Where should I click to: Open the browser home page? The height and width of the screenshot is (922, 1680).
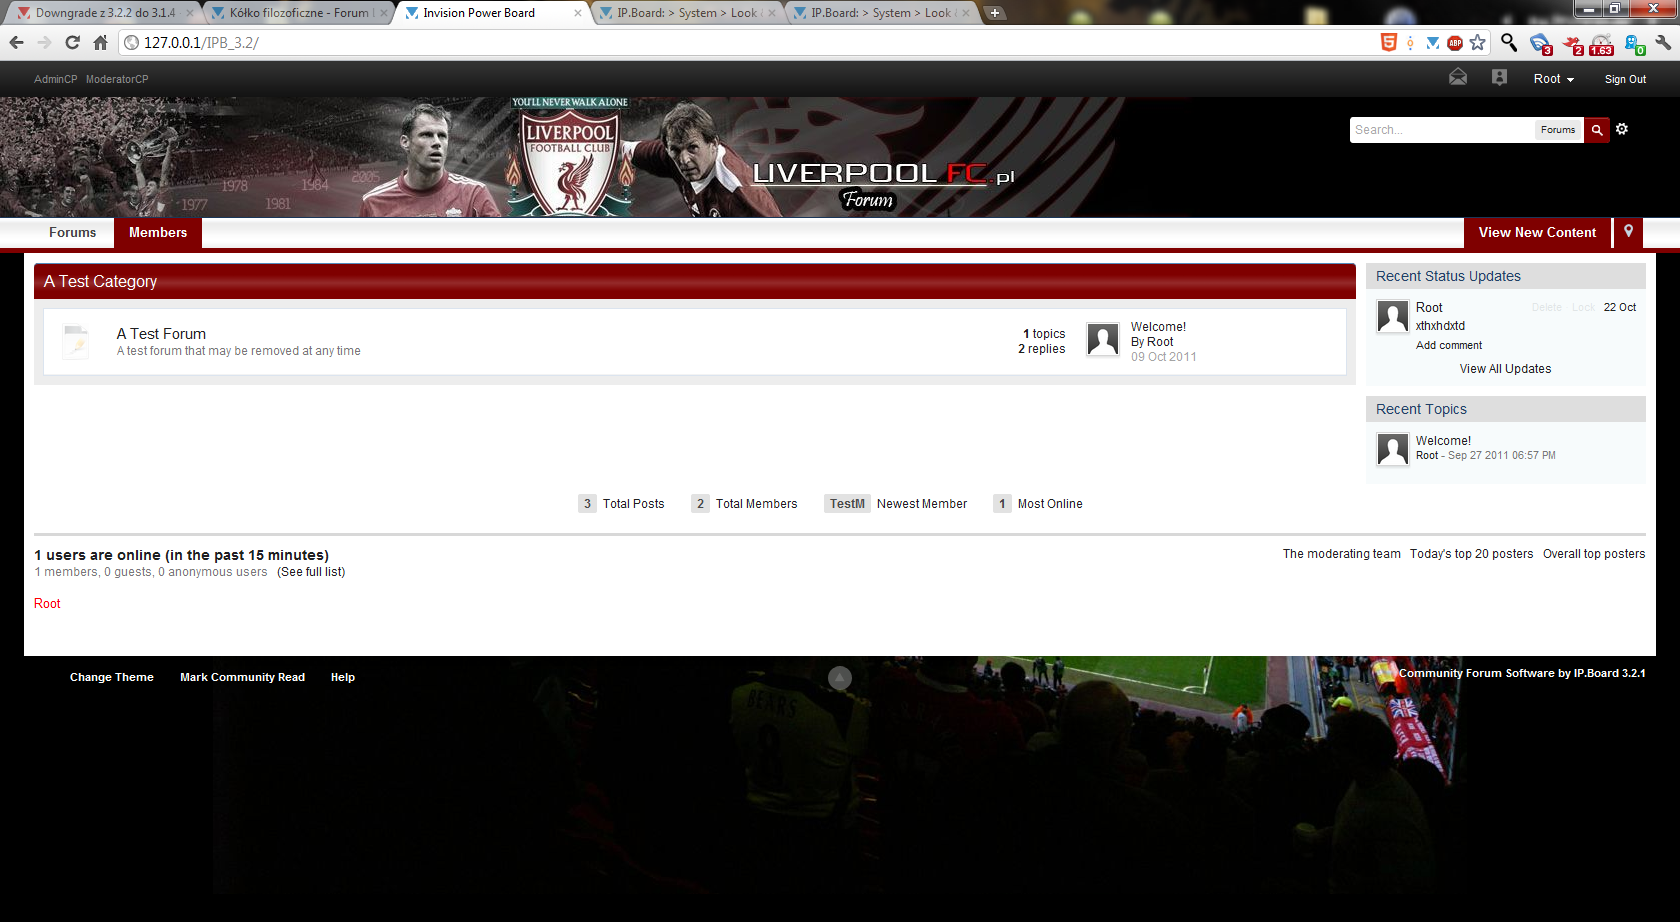coord(100,42)
